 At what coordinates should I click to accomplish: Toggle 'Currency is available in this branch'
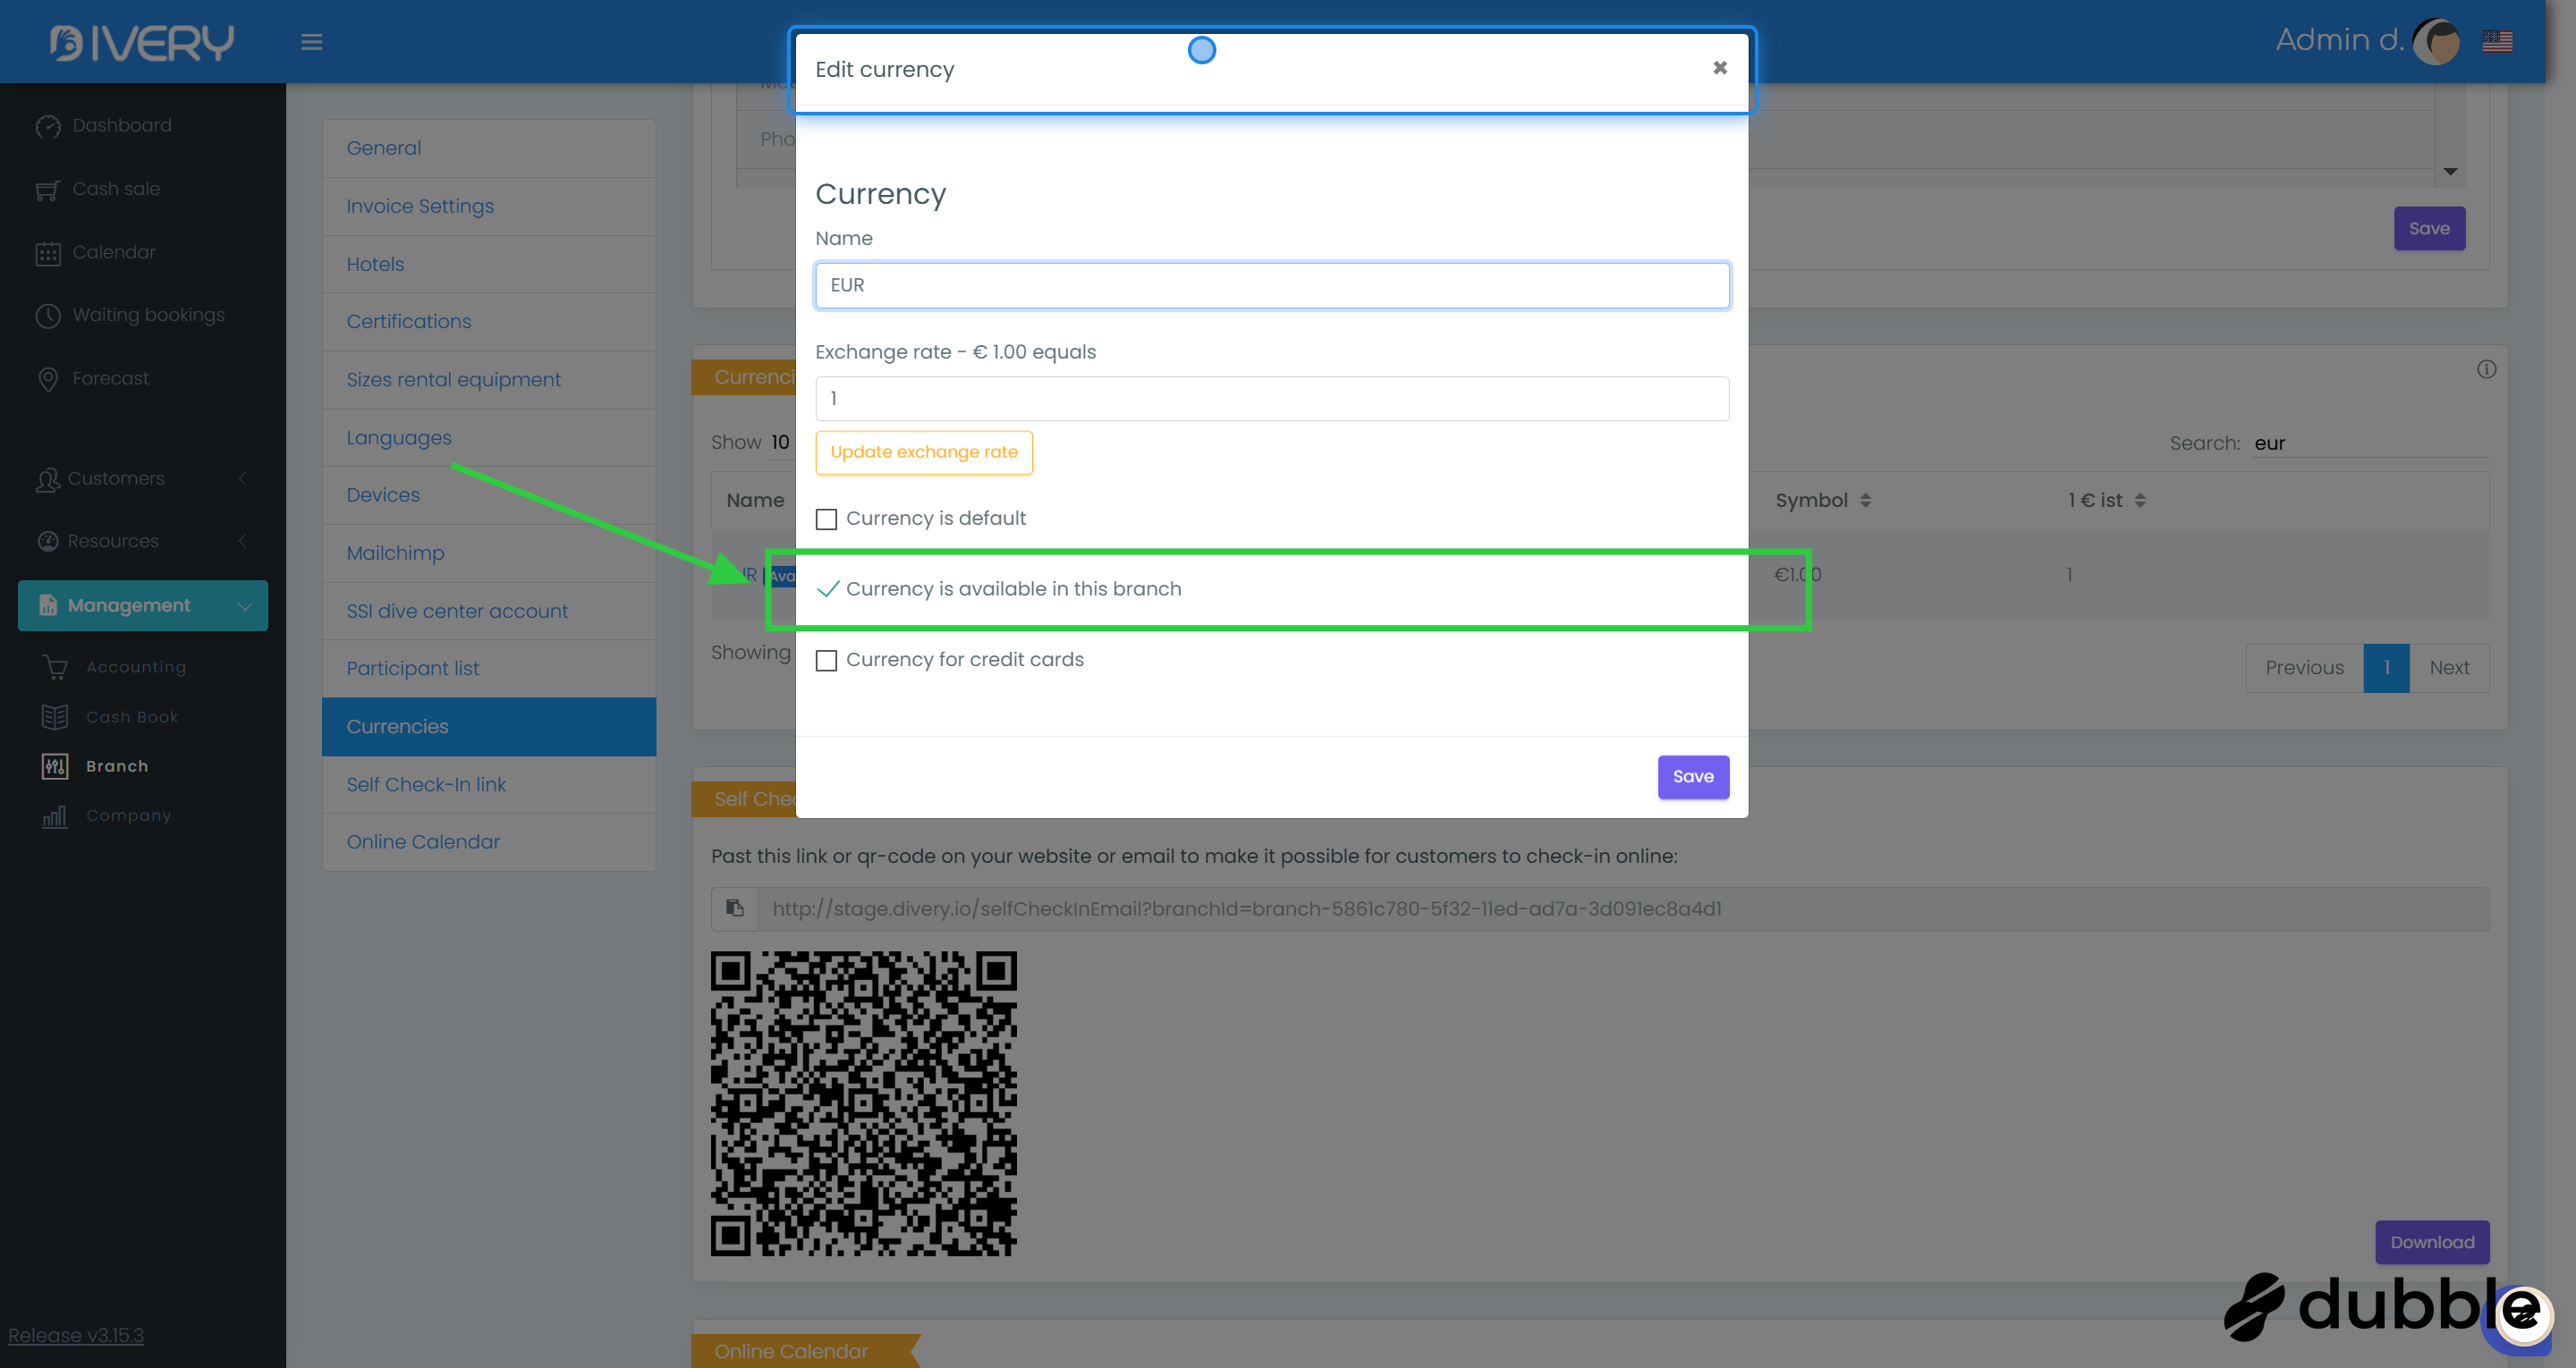828,589
